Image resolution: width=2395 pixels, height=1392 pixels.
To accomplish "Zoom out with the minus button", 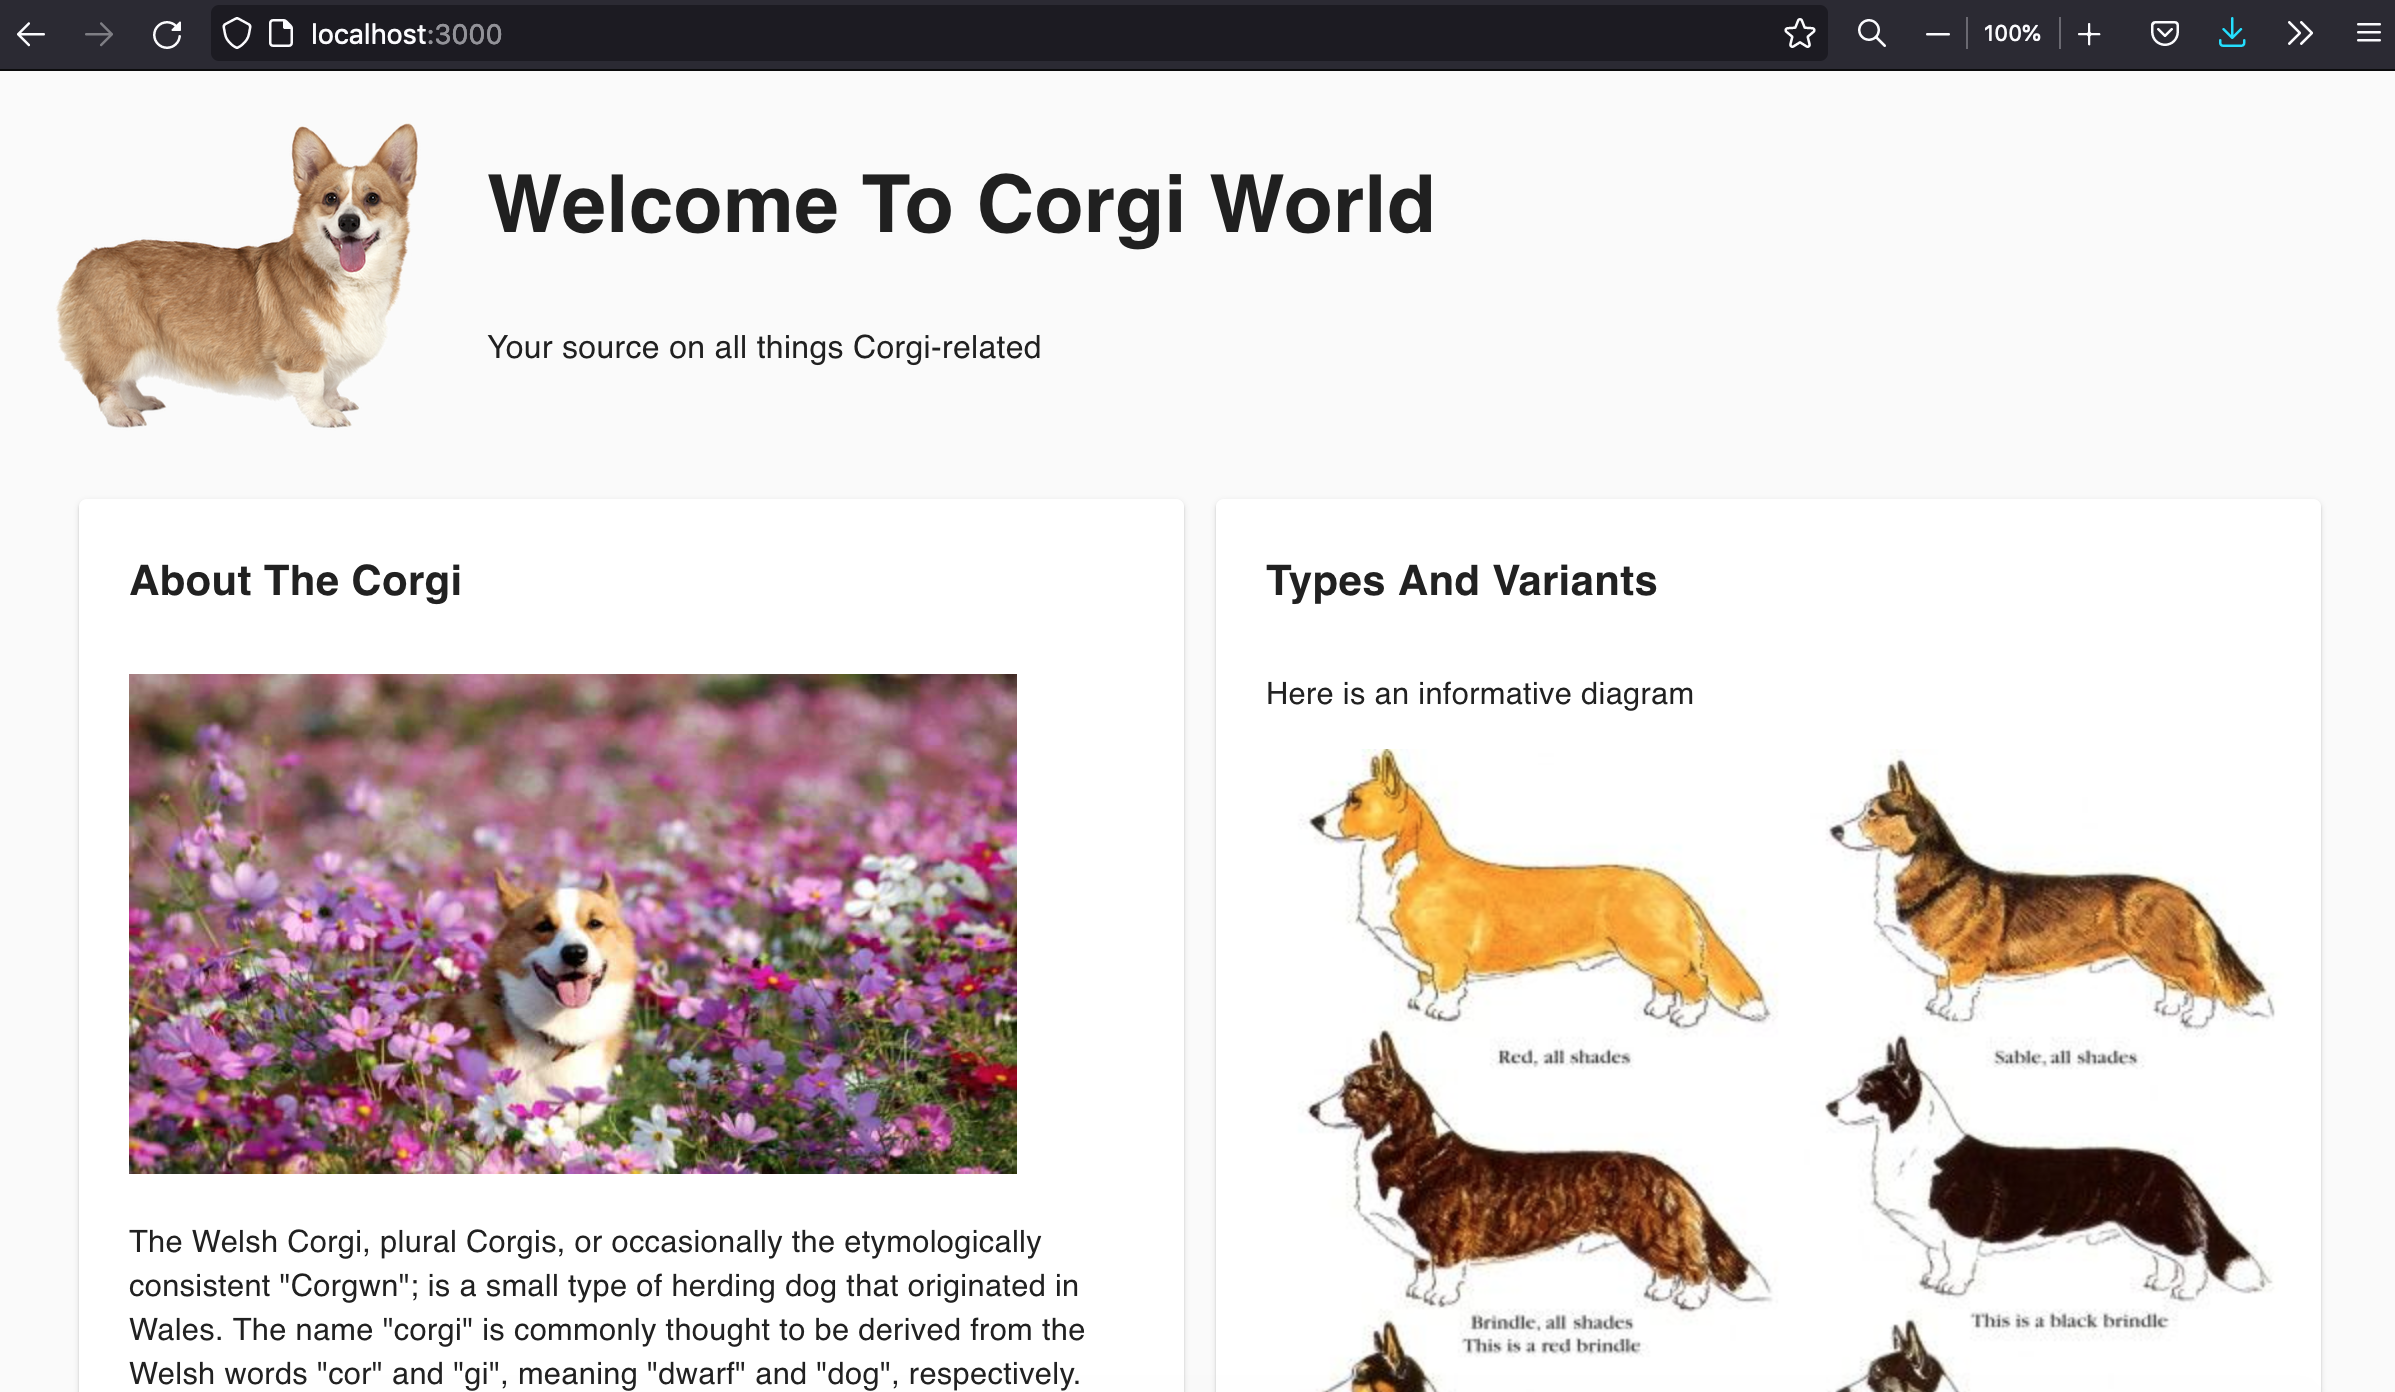I will [x=1937, y=34].
